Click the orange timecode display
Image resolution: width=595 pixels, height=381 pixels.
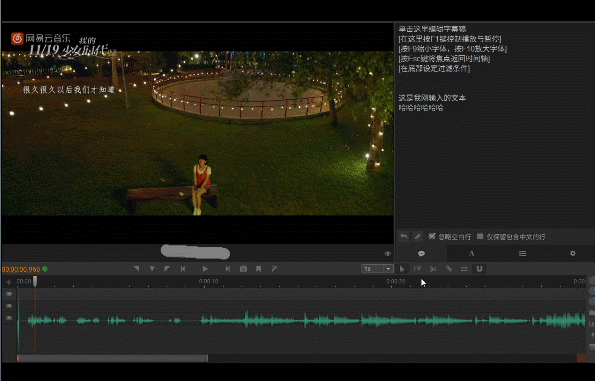21,269
